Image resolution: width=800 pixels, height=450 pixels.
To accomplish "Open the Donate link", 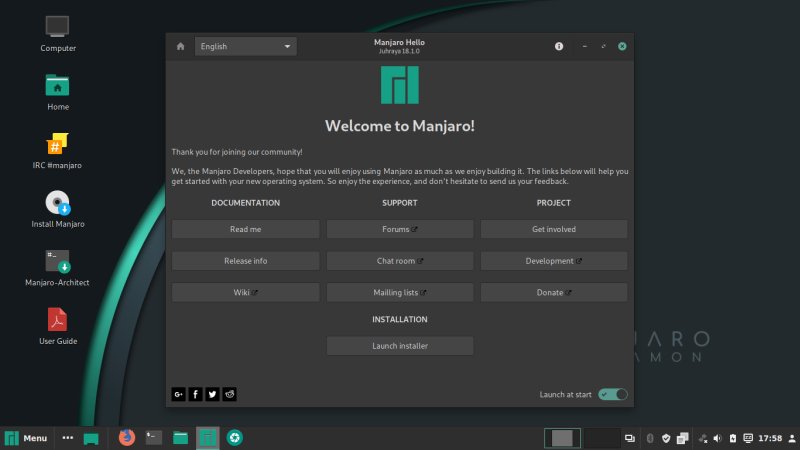I will [554, 292].
